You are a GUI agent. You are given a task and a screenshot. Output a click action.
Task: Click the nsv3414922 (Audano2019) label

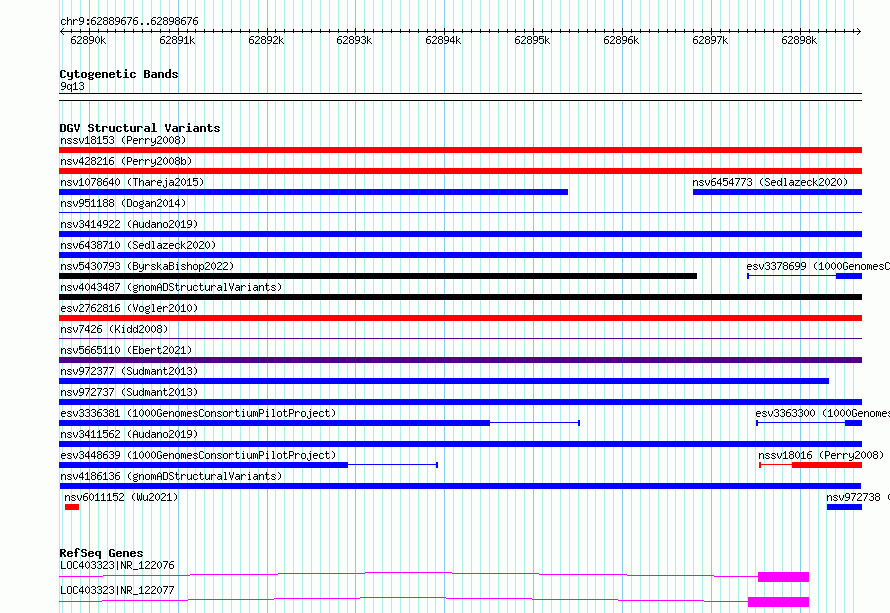point(129,224)
